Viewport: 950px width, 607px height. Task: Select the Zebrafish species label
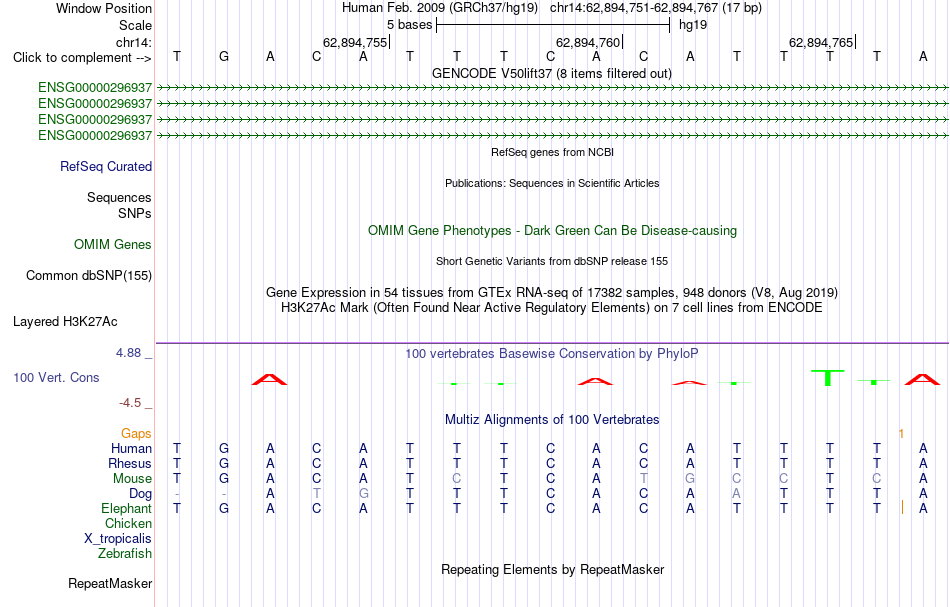point(125,554)
